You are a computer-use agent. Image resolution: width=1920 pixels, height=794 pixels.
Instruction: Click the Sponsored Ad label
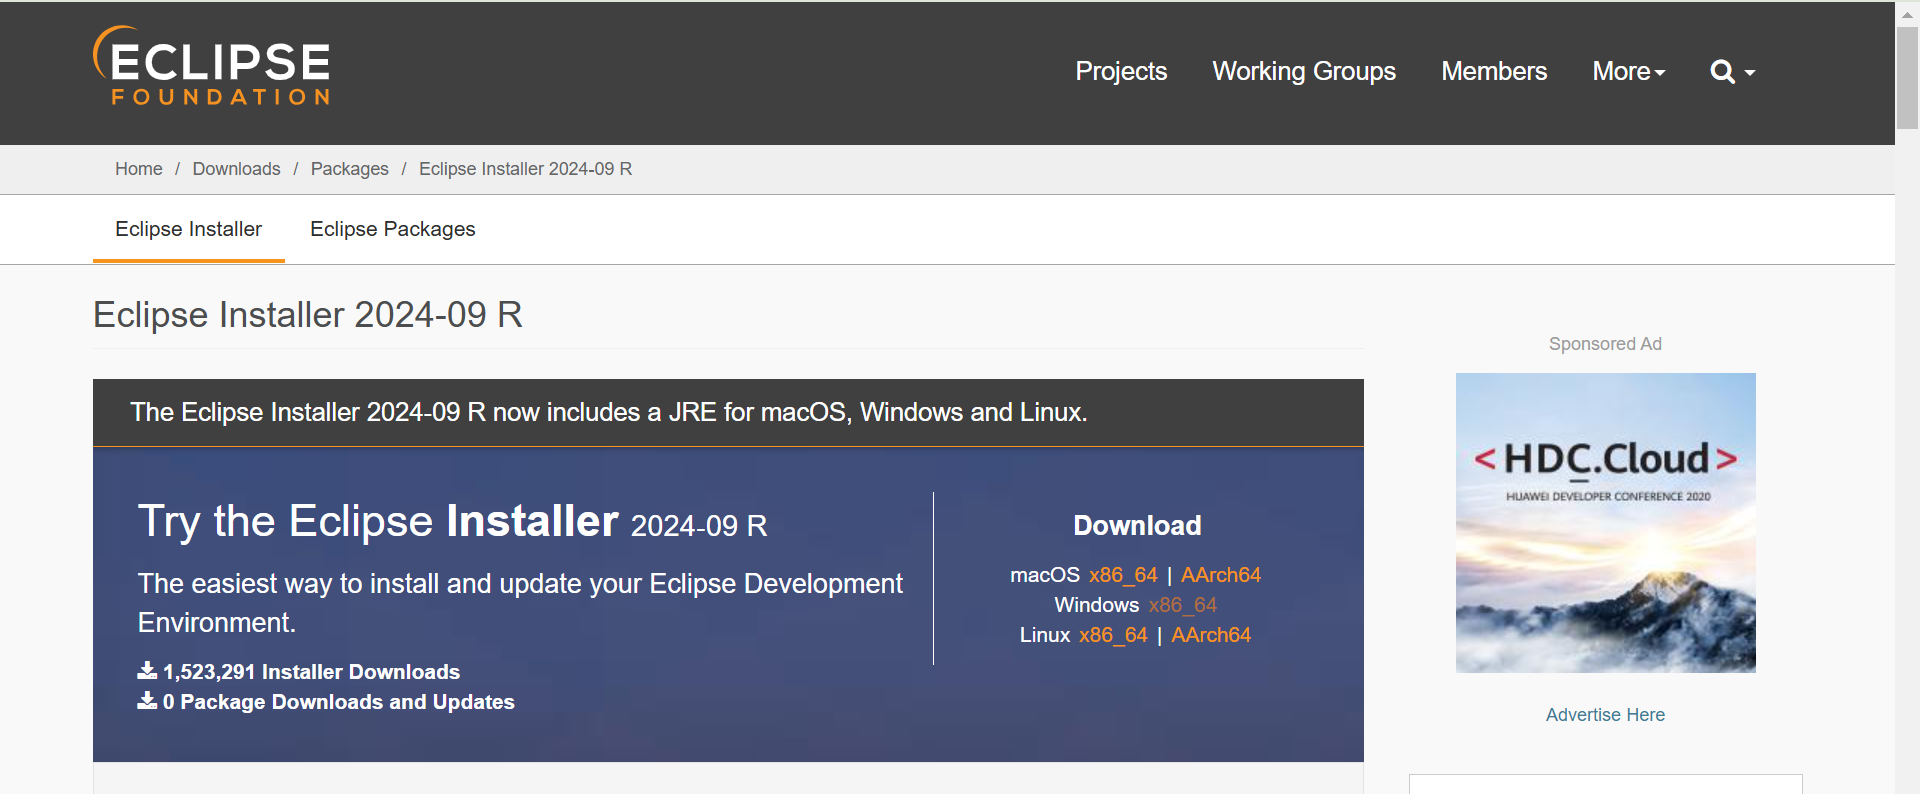point(1605,344)
